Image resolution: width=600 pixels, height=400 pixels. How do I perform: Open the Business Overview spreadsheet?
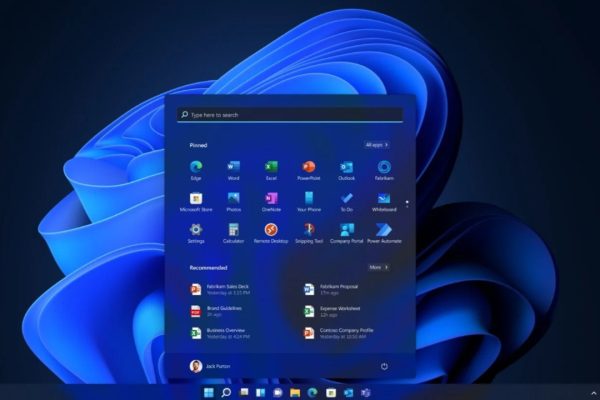(x=220, y=333)
